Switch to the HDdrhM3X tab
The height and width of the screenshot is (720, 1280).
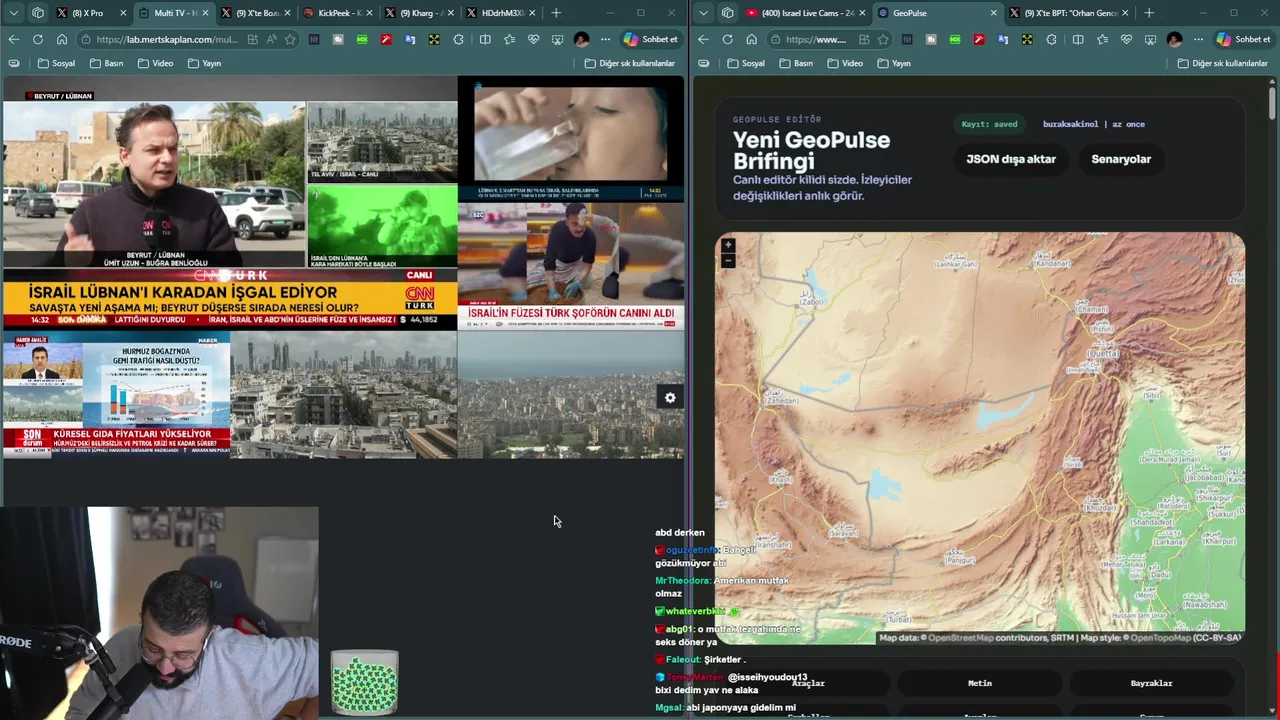pos(502,13)
